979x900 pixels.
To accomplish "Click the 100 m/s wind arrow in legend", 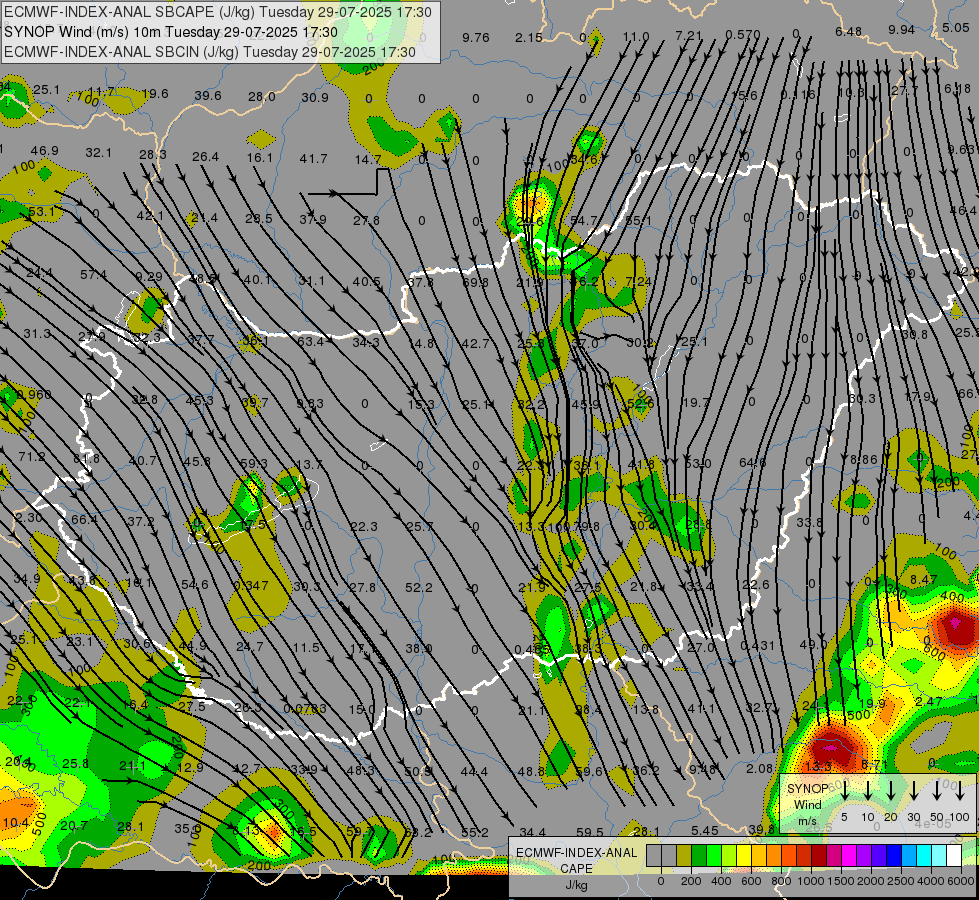I will 960,790.
